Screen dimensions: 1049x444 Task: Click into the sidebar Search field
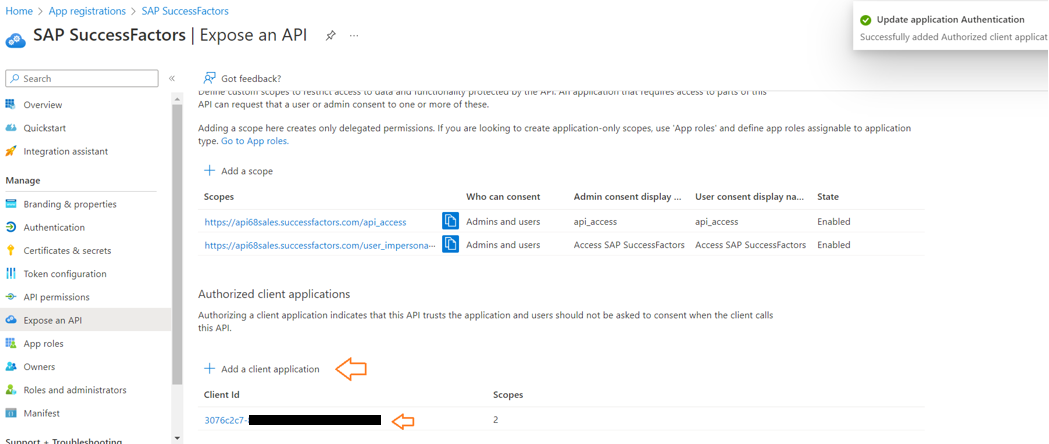82,78
